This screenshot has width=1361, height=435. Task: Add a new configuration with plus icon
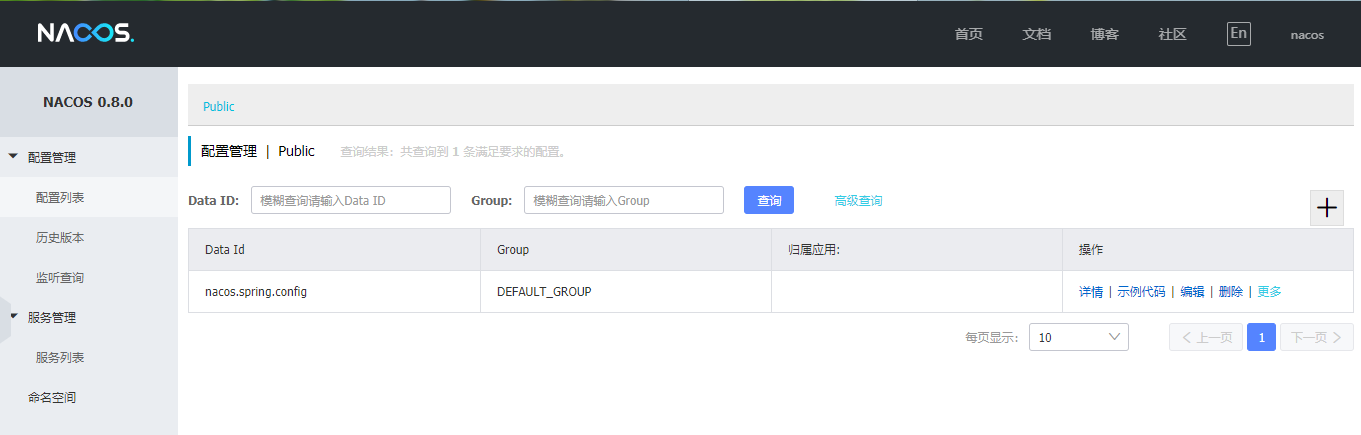point(1327,208)
